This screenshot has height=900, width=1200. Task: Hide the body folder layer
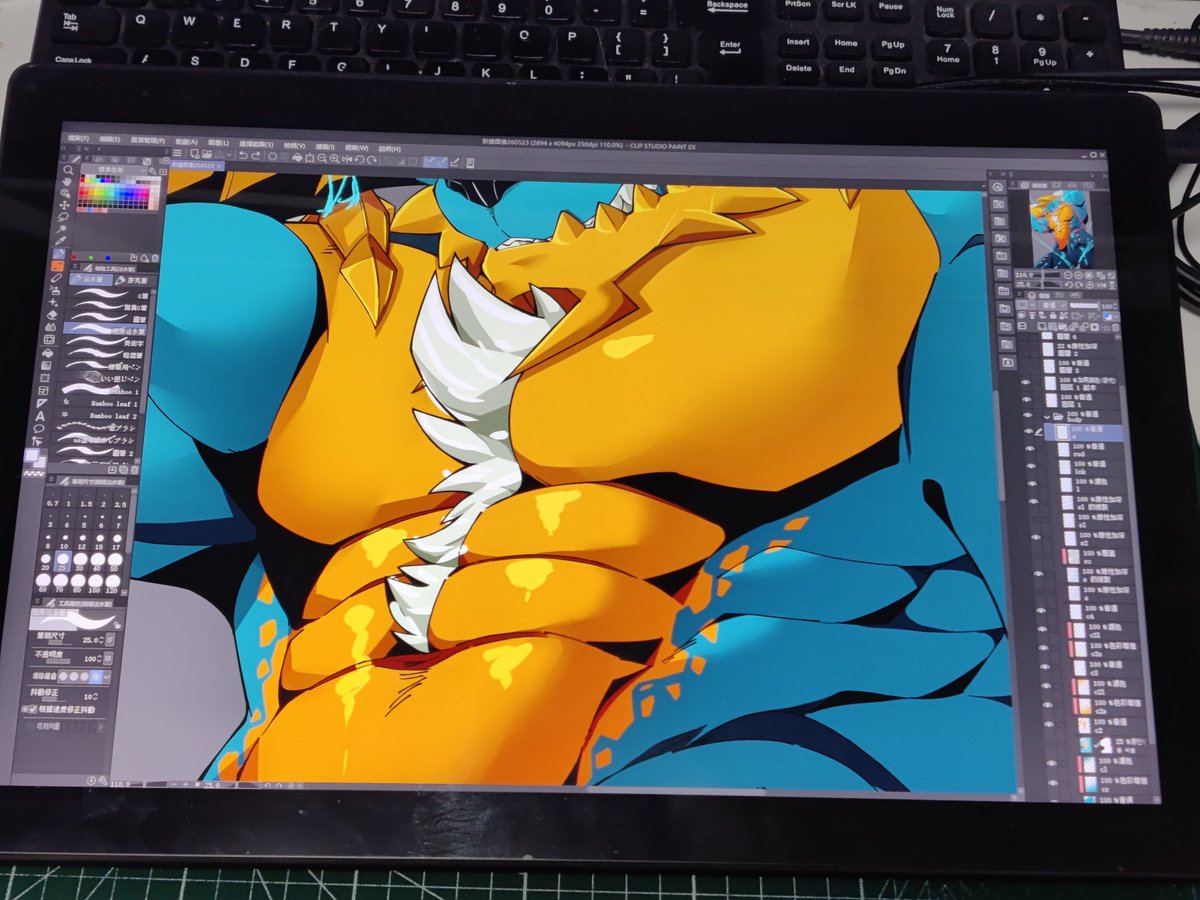[1027, 415]
